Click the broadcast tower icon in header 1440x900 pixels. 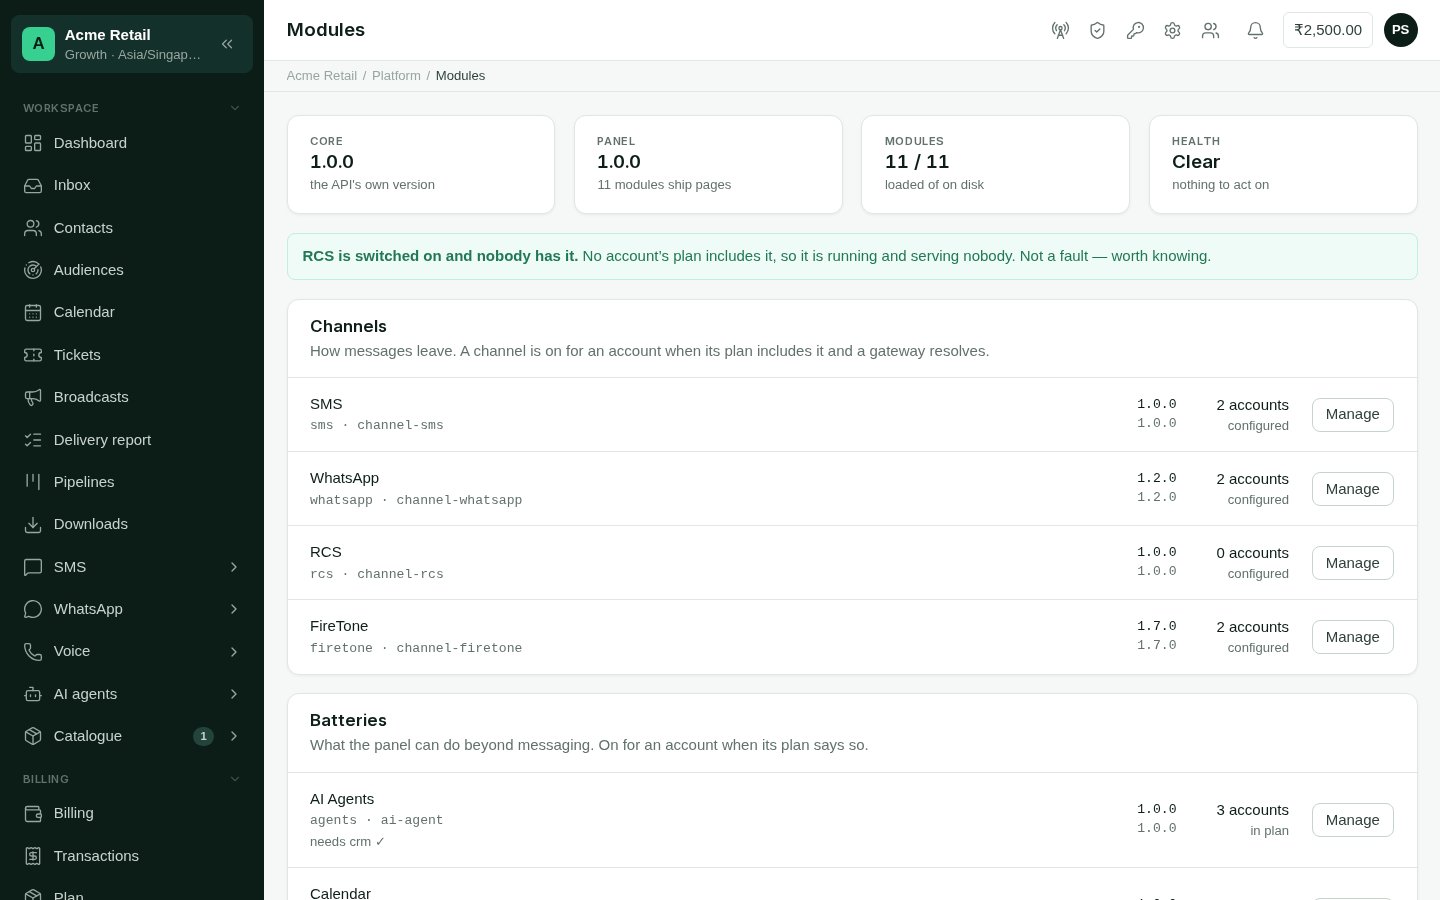point(1060,30)
